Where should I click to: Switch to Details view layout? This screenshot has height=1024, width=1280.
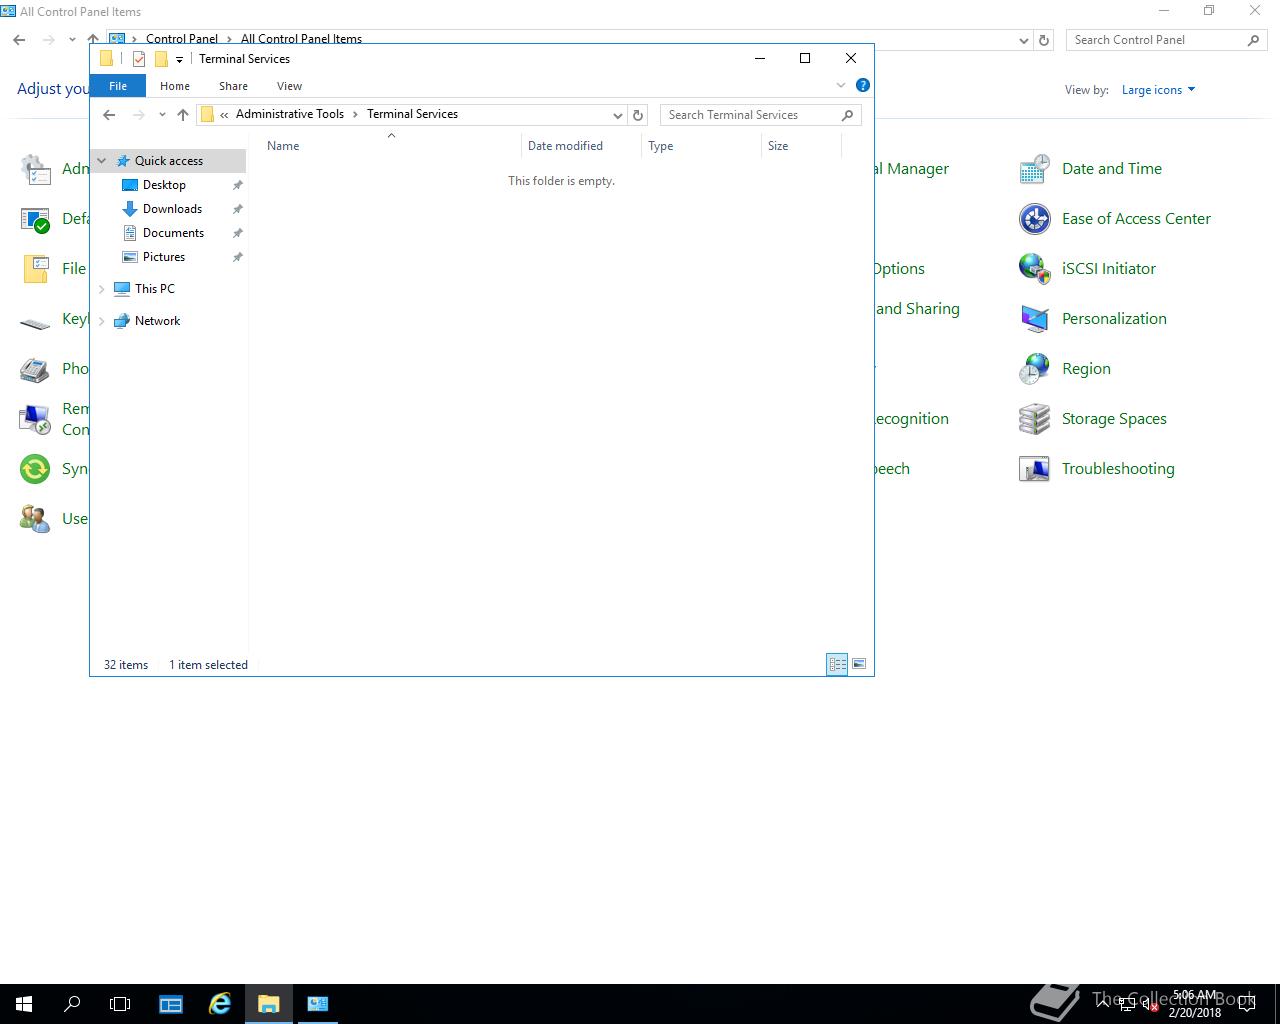[837, 664]
